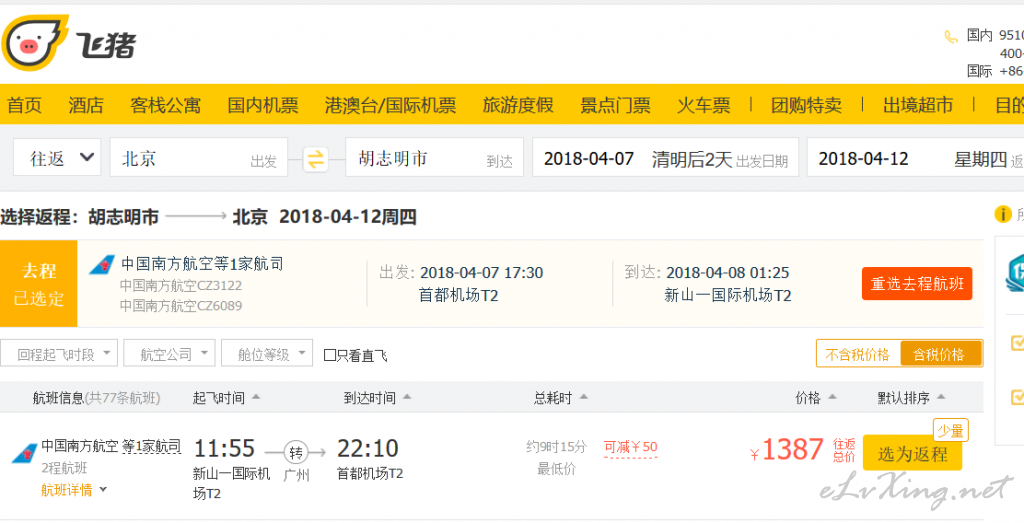Open the 航空公司 airline filter dropdown
Viewport: 1024px width, 523px height.
point(168,353)
